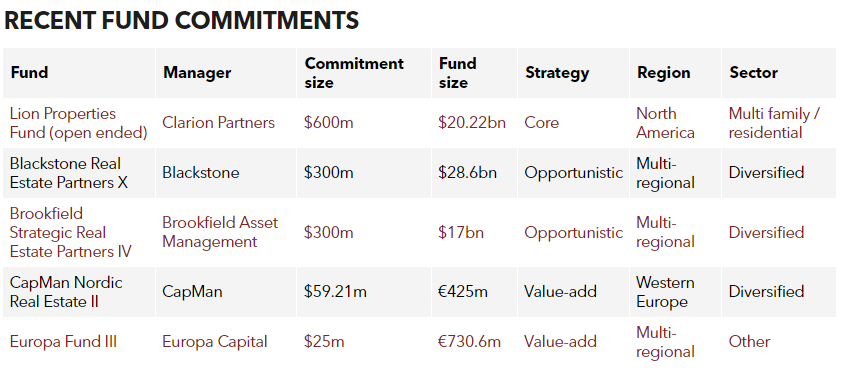
Task: Select the Blackstone manager cell
Action: pos(200,173)
